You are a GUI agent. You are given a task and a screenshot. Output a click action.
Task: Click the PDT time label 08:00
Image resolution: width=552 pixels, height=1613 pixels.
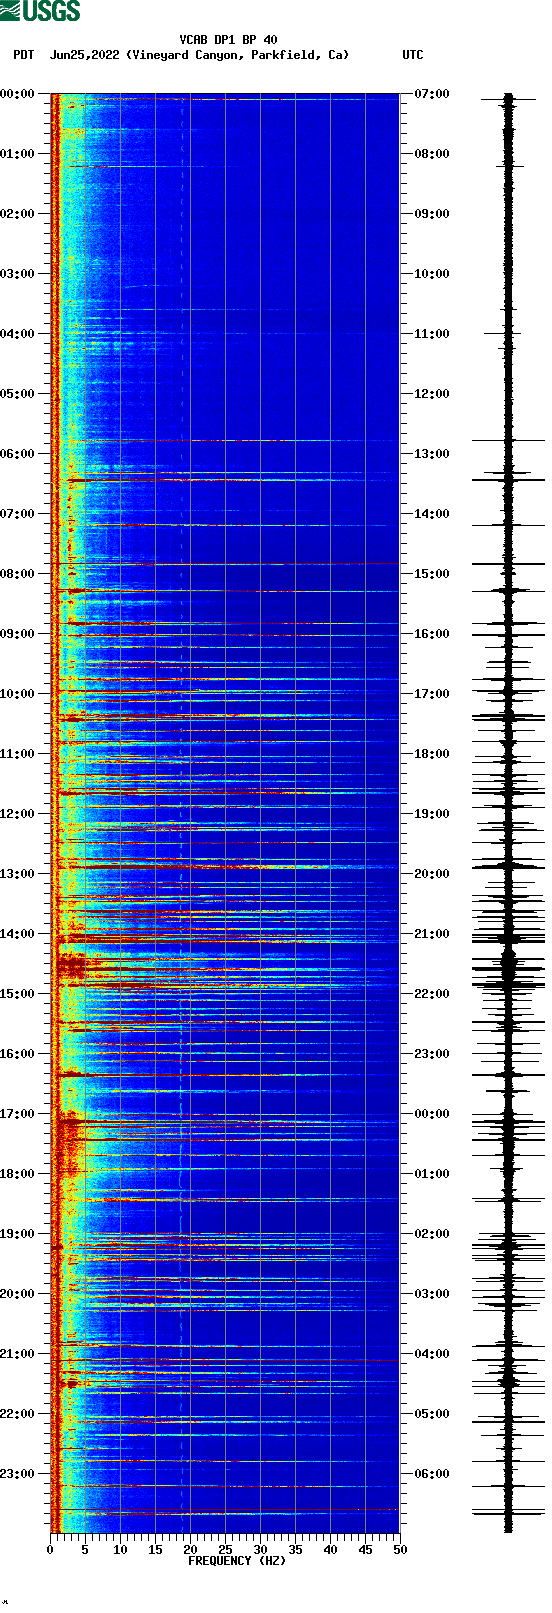tap(17, 574)
